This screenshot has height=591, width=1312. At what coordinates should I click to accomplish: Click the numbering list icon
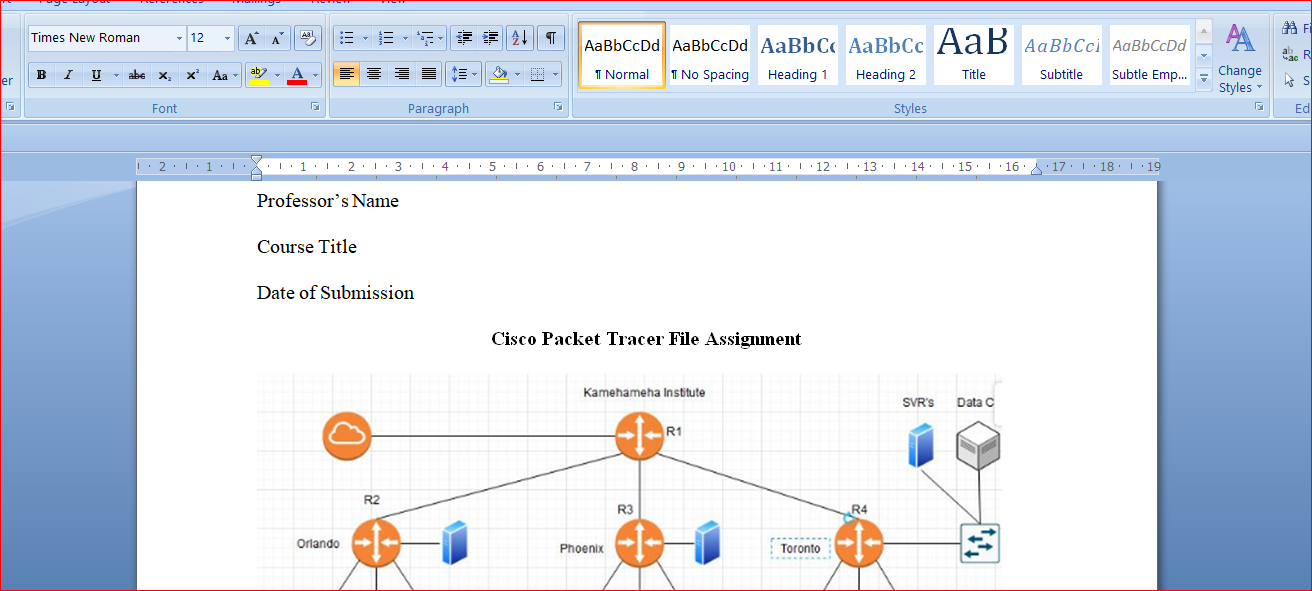pos(386,38)
